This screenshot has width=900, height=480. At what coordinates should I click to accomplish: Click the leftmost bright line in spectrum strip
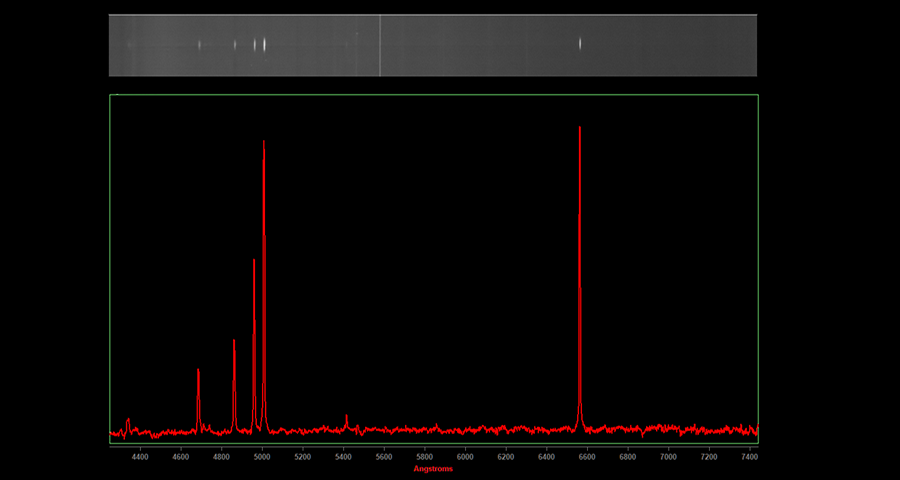pos(199,44)
